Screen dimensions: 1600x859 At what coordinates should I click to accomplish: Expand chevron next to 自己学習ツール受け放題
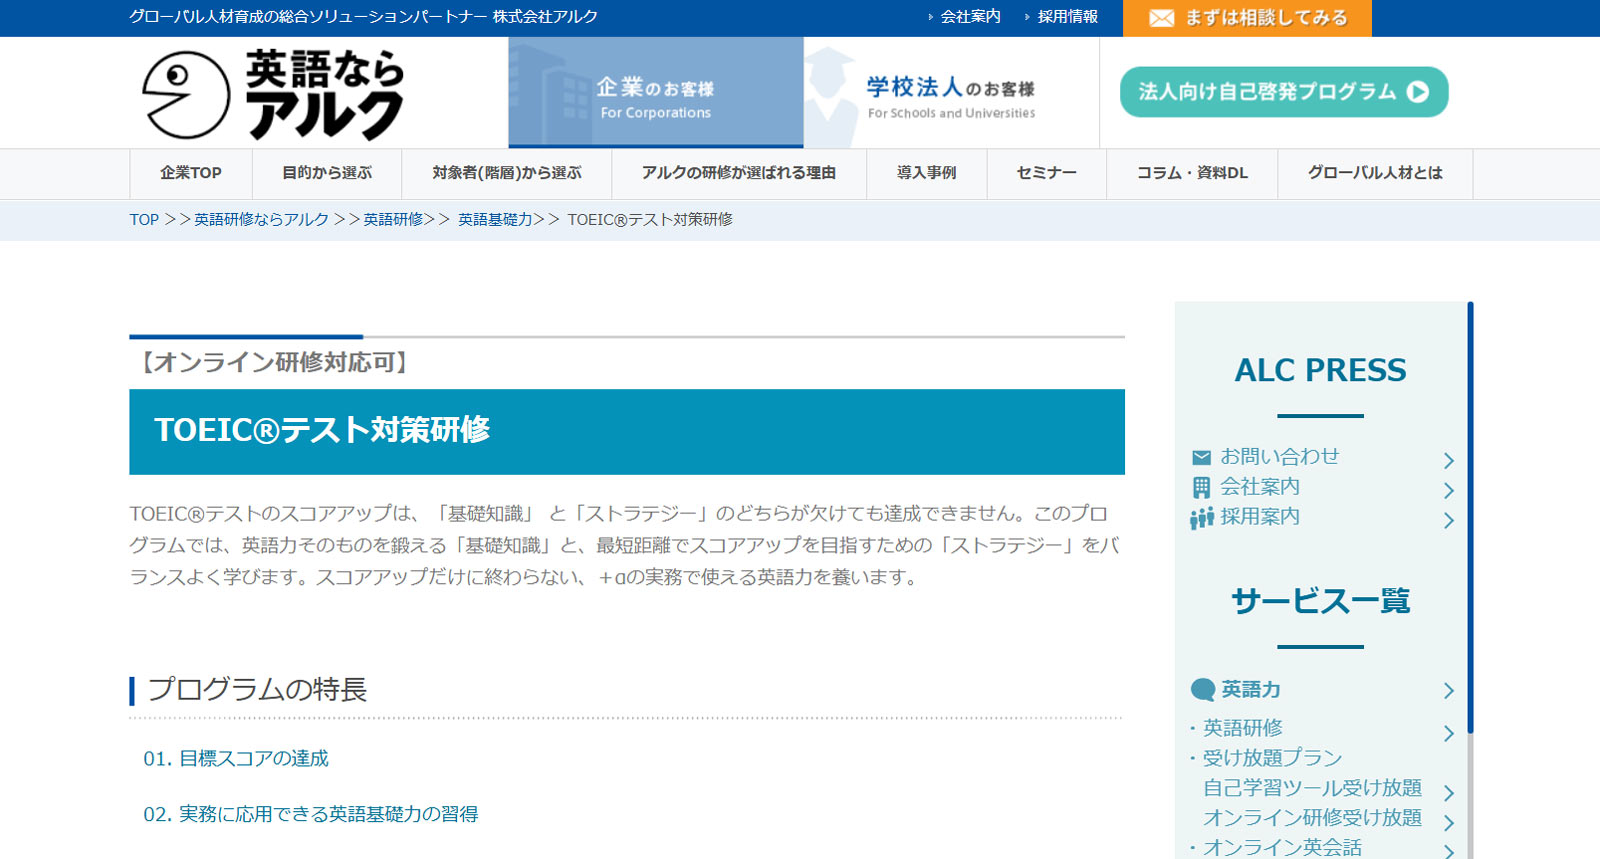point(1448,792)
